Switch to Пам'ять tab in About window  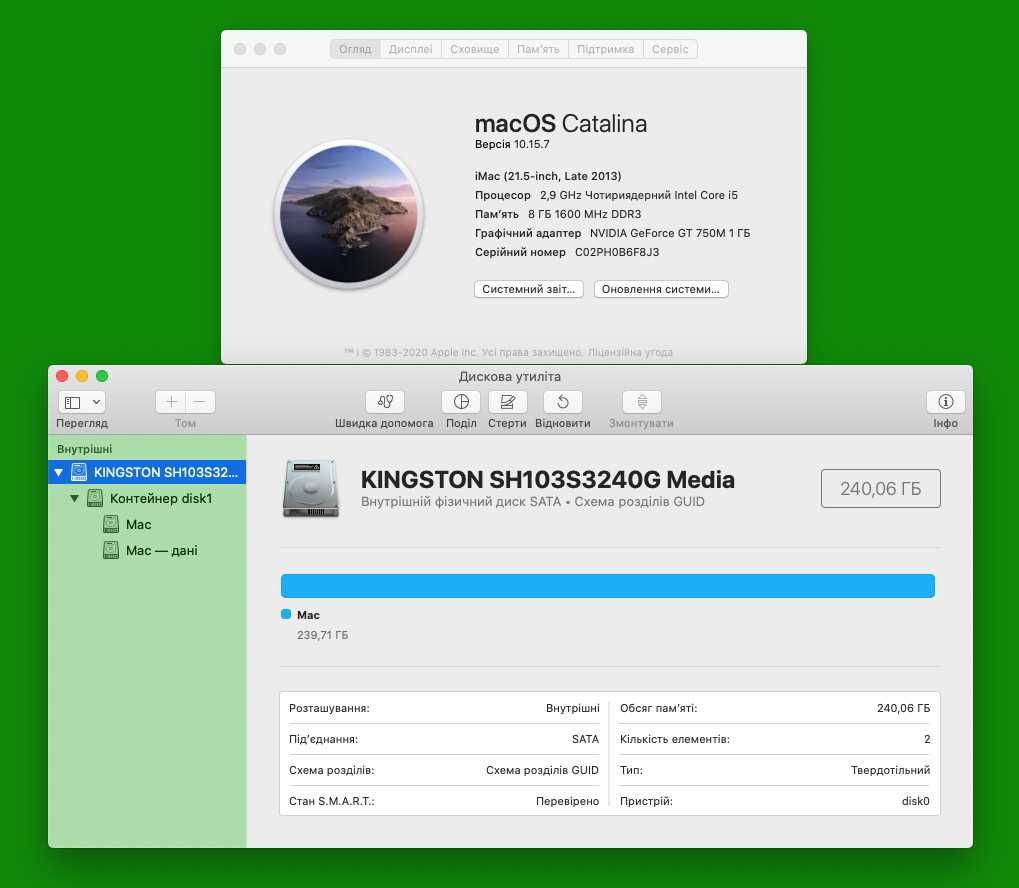(538, 49)
